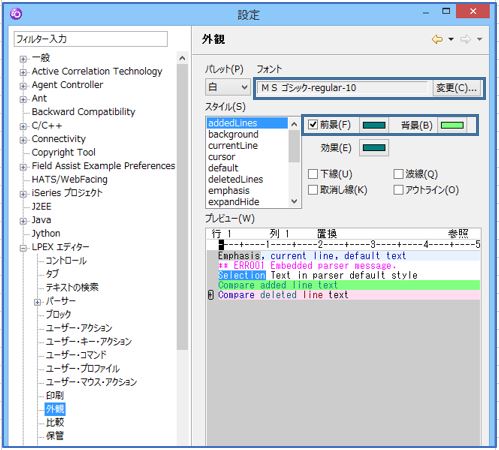499x450 pixels.
Task: Click 'Compare added line text' in preview
Action: click(x=278, y=285)
